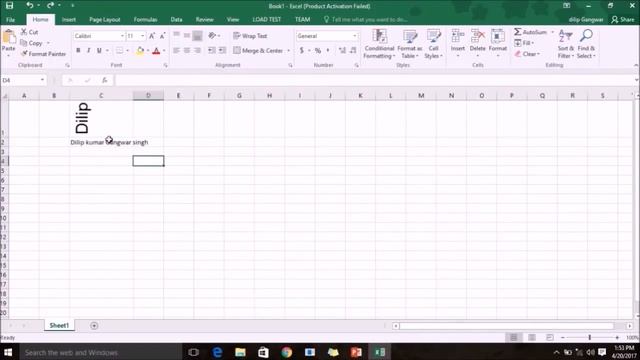Image resolution: width=640 pixels, height=360 pixels.
Task: Expand the Borders dropdown arrow
Action: [x=128, y=51]
